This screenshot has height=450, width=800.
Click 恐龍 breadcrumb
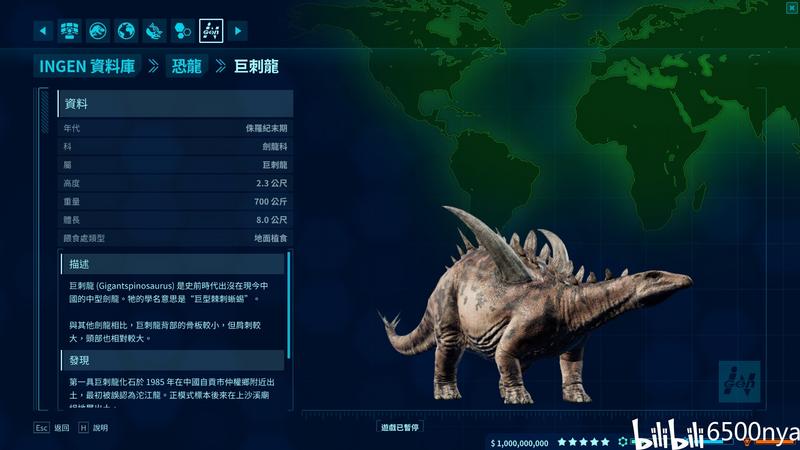(x=187, y=66)
